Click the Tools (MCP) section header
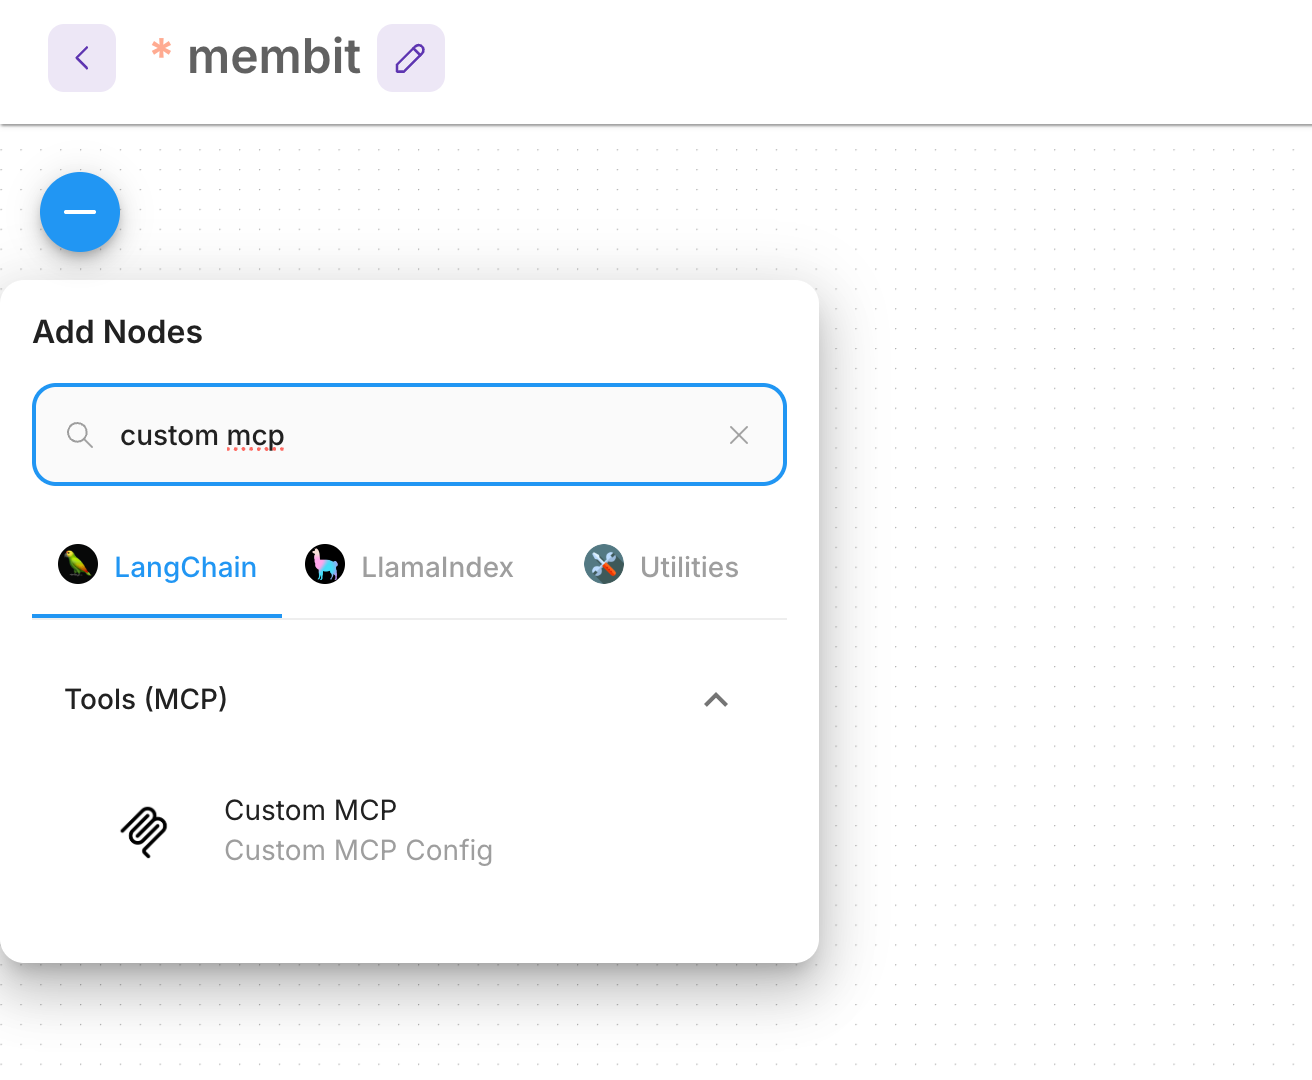Image resolution: width=1312 pixels, height=1080 pixels. tap(146, 699)
